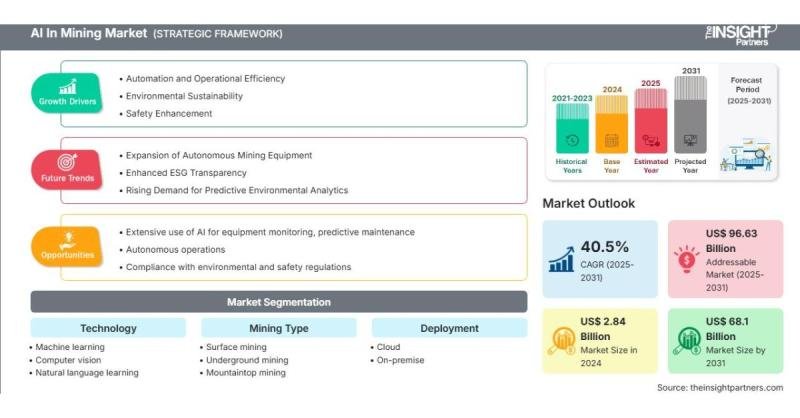Select the Technology segment header
This screenshot has width=800, height=418.
(108, 328)
